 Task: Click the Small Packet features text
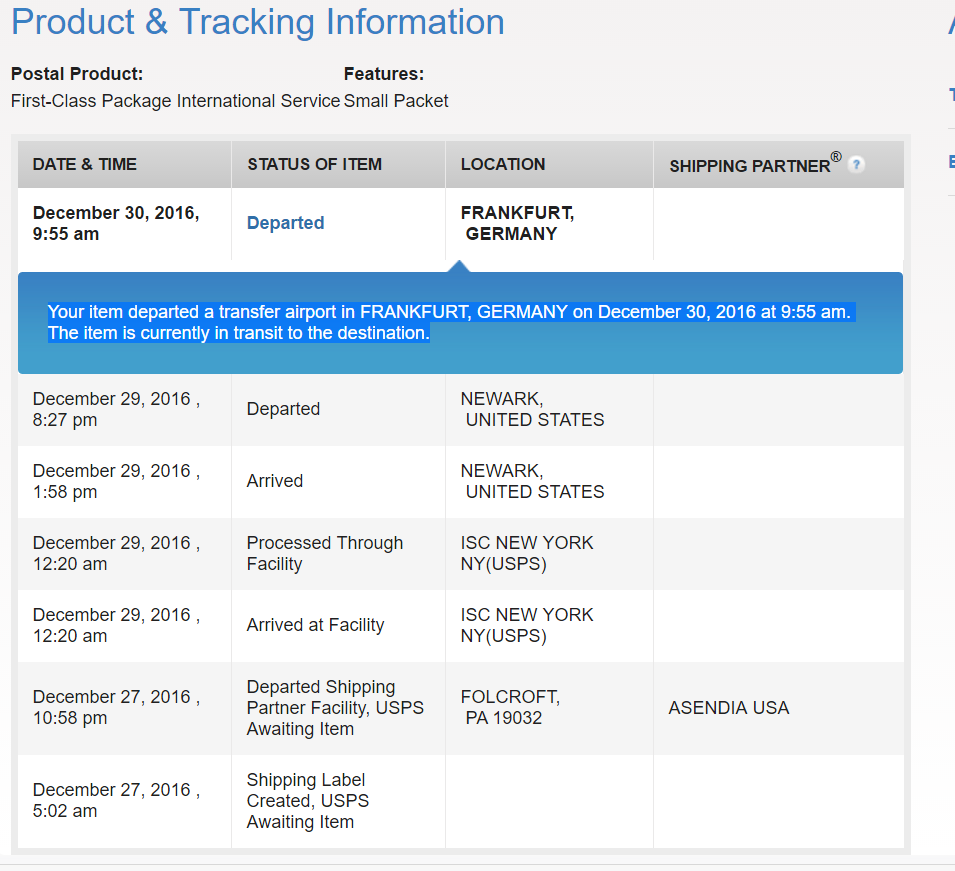click(x=396, y=100)
